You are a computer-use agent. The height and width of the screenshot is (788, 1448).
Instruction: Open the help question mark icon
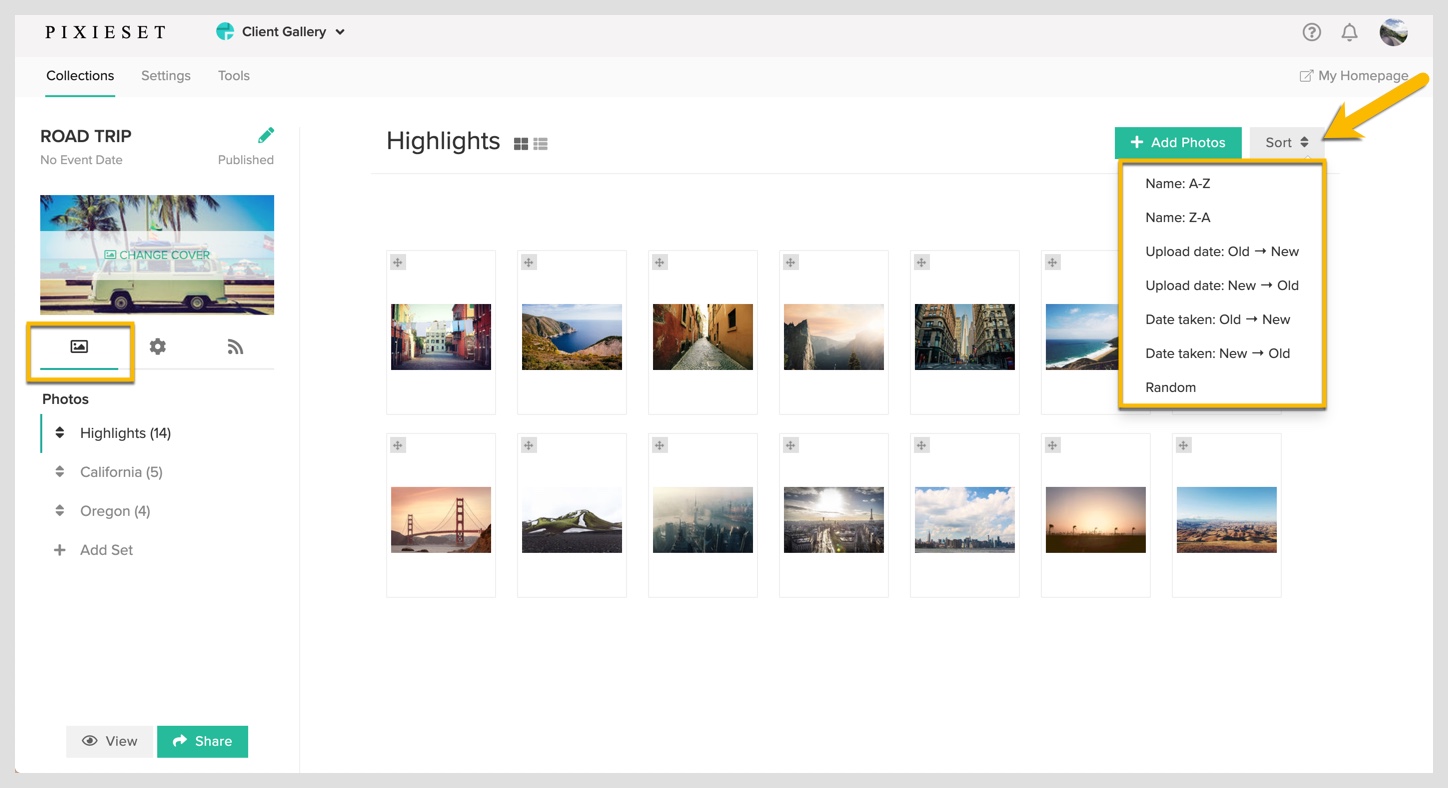(1311, 32)
